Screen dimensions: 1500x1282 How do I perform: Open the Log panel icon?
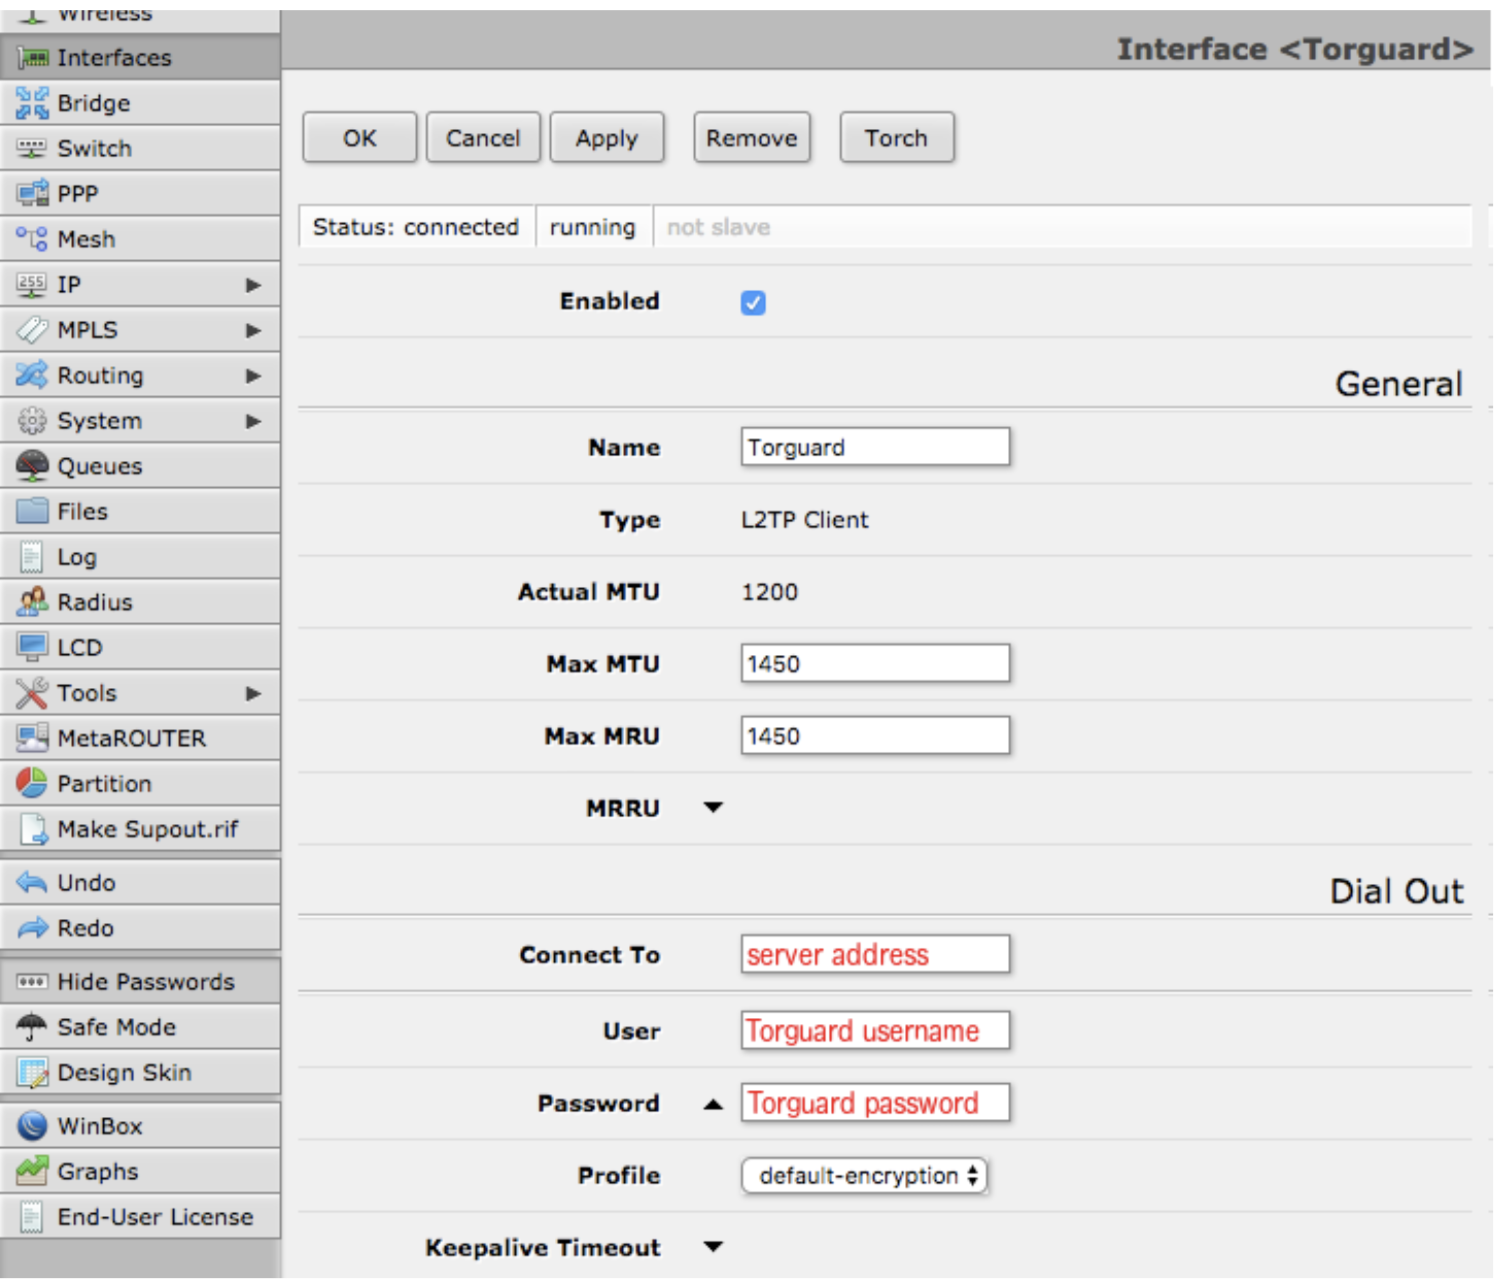click(33, 556)
